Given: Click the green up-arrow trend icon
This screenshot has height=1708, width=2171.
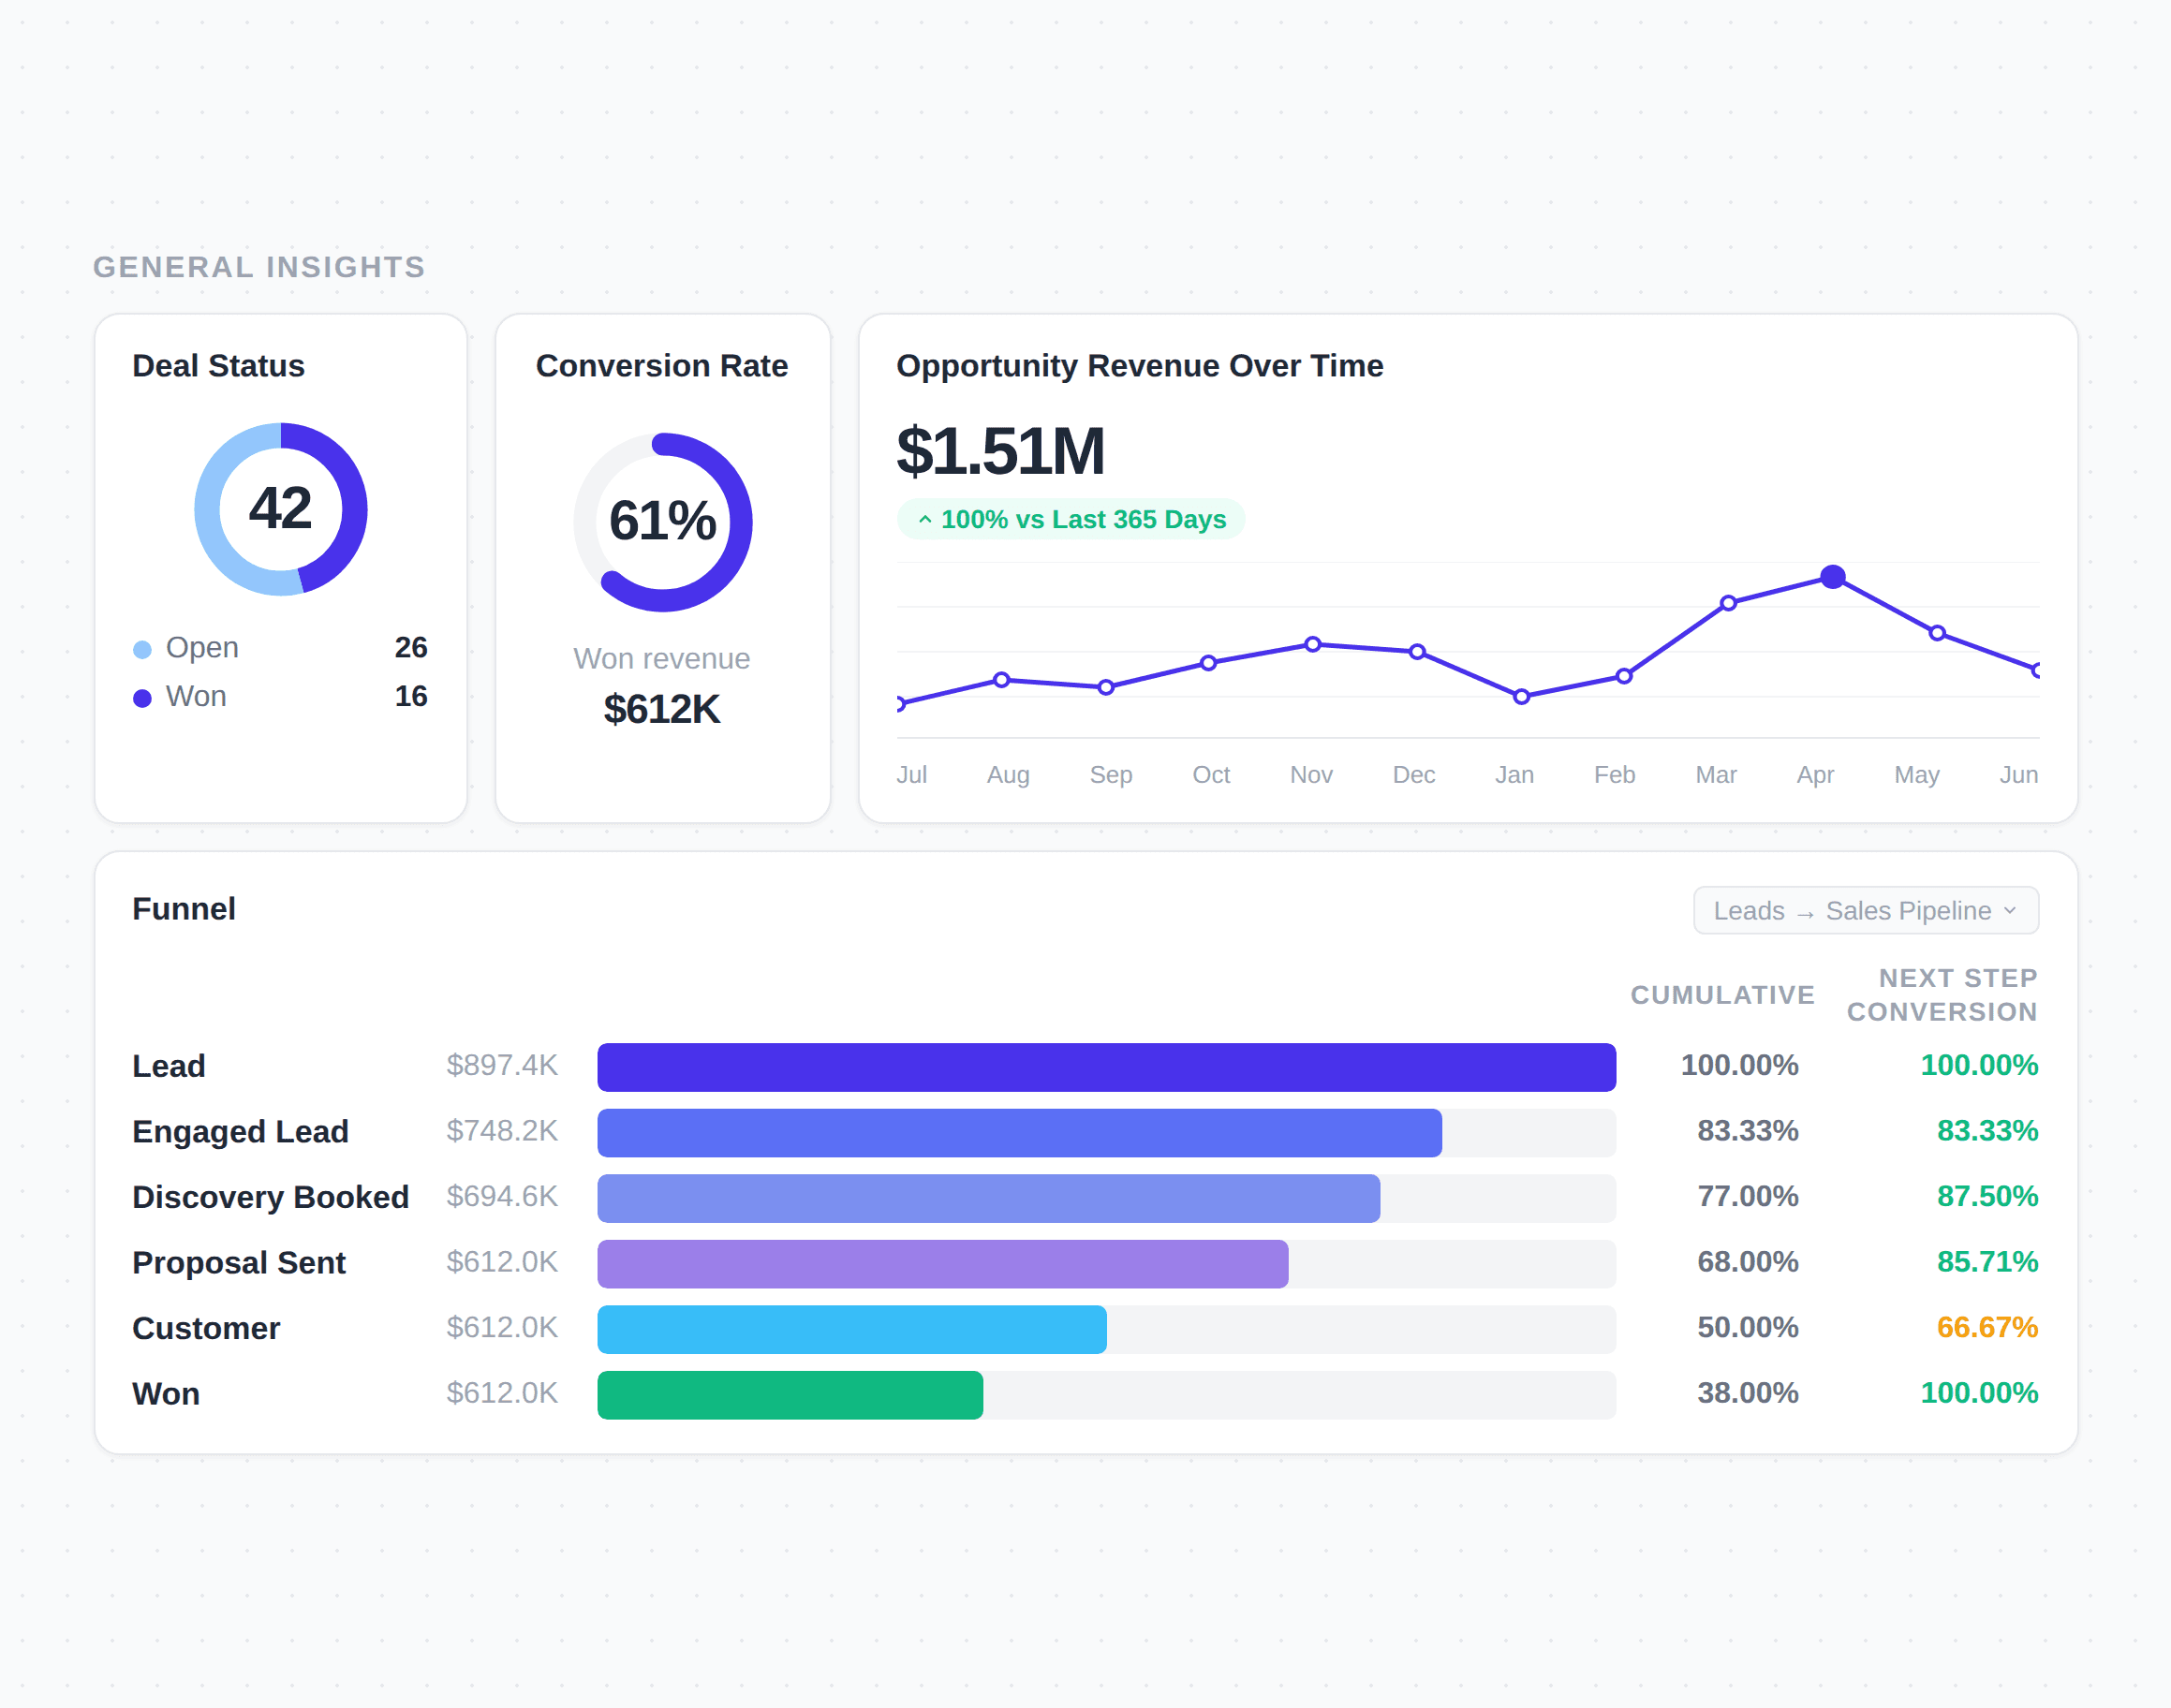Looking at the screenshot, I should click(x=925, y=520).
